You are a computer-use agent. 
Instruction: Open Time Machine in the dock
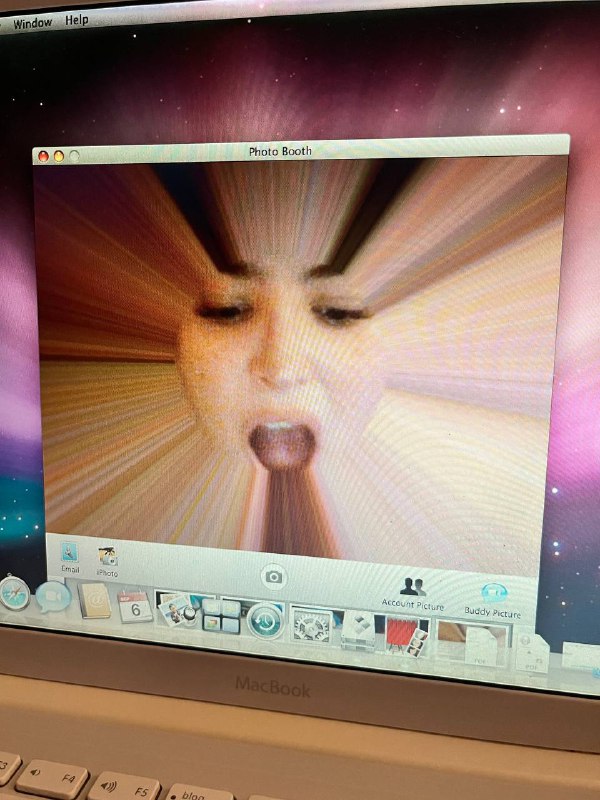(265, 619)
